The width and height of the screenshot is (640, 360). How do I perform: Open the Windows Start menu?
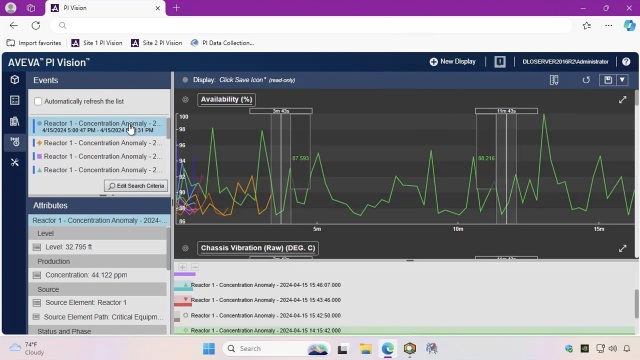[209, 349]
